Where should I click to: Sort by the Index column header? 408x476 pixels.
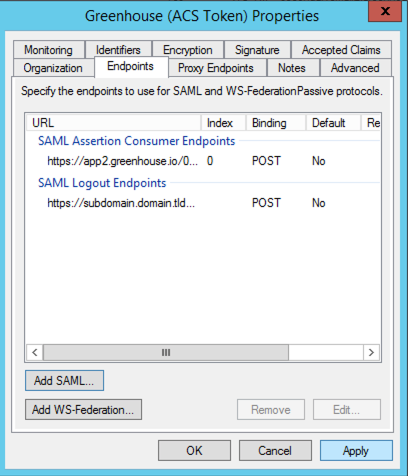[224, 123]
